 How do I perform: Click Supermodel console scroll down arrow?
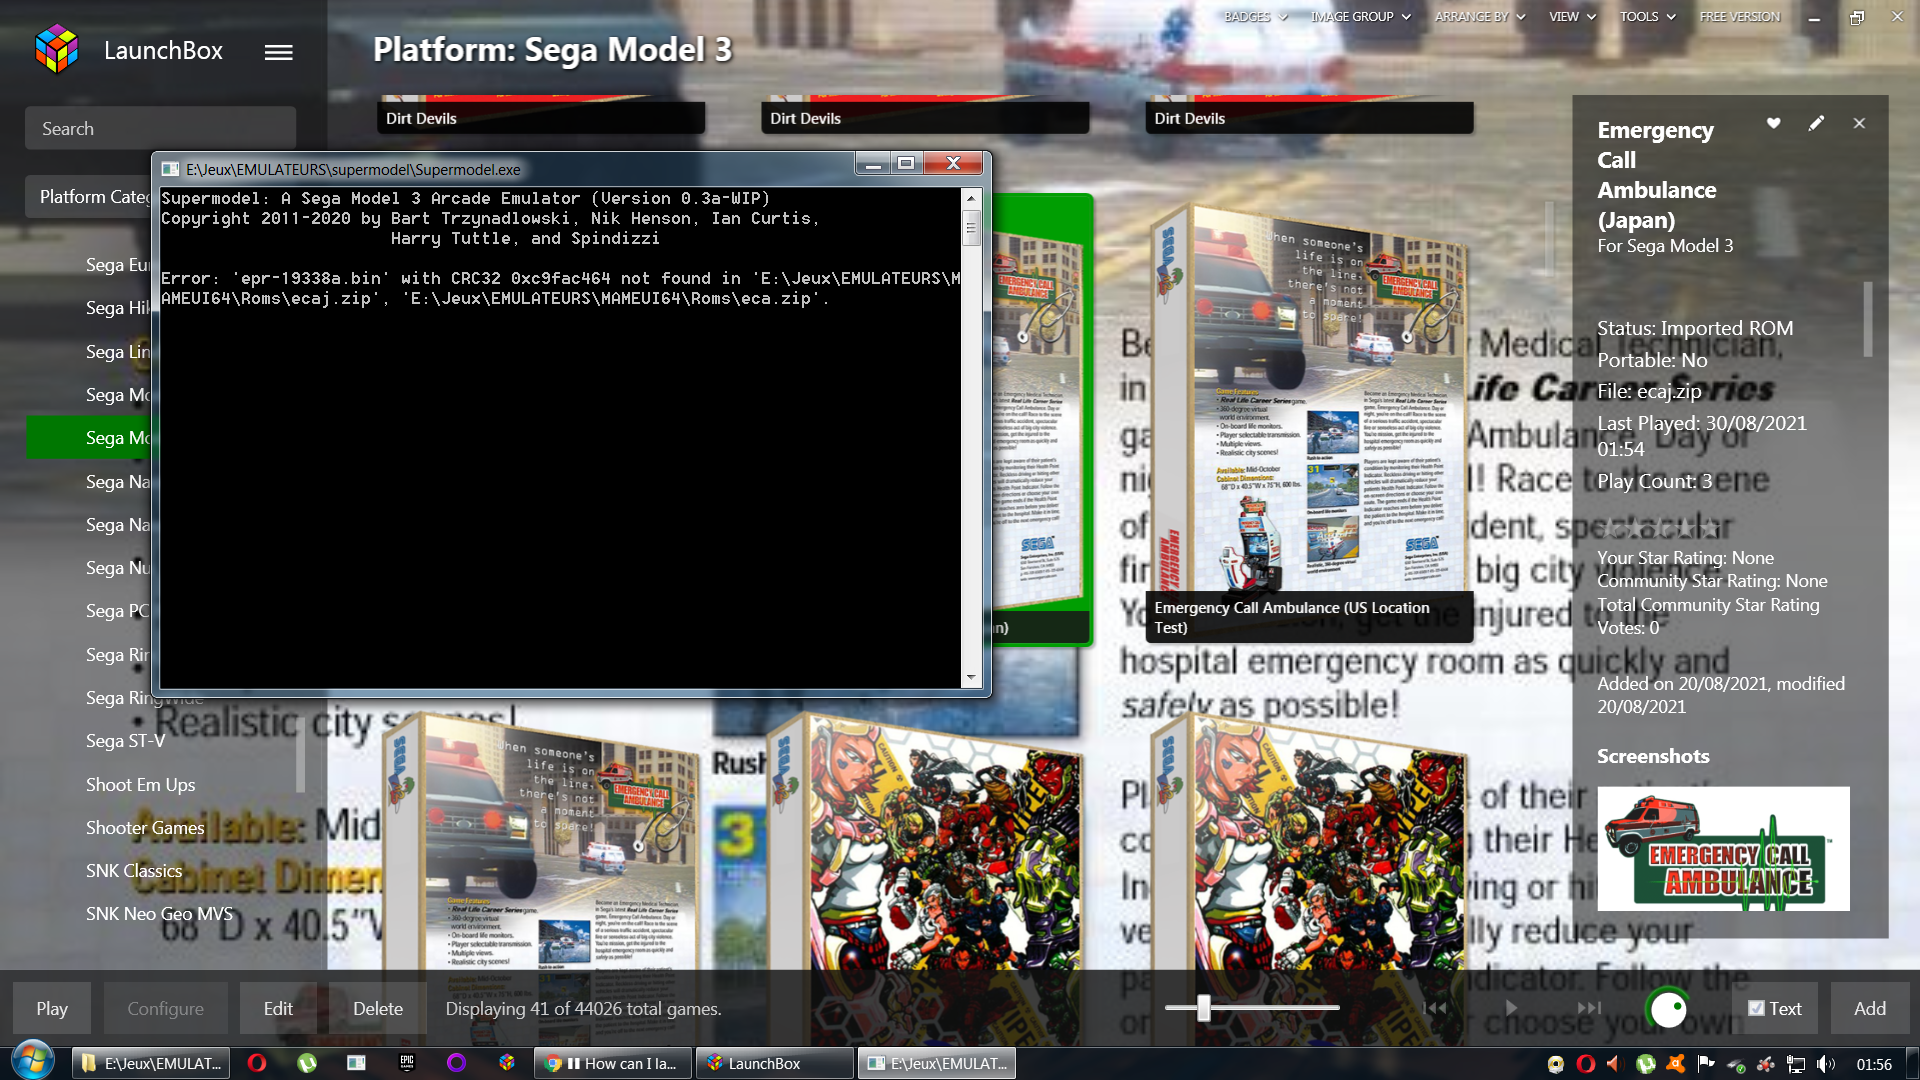coord(970,678)
